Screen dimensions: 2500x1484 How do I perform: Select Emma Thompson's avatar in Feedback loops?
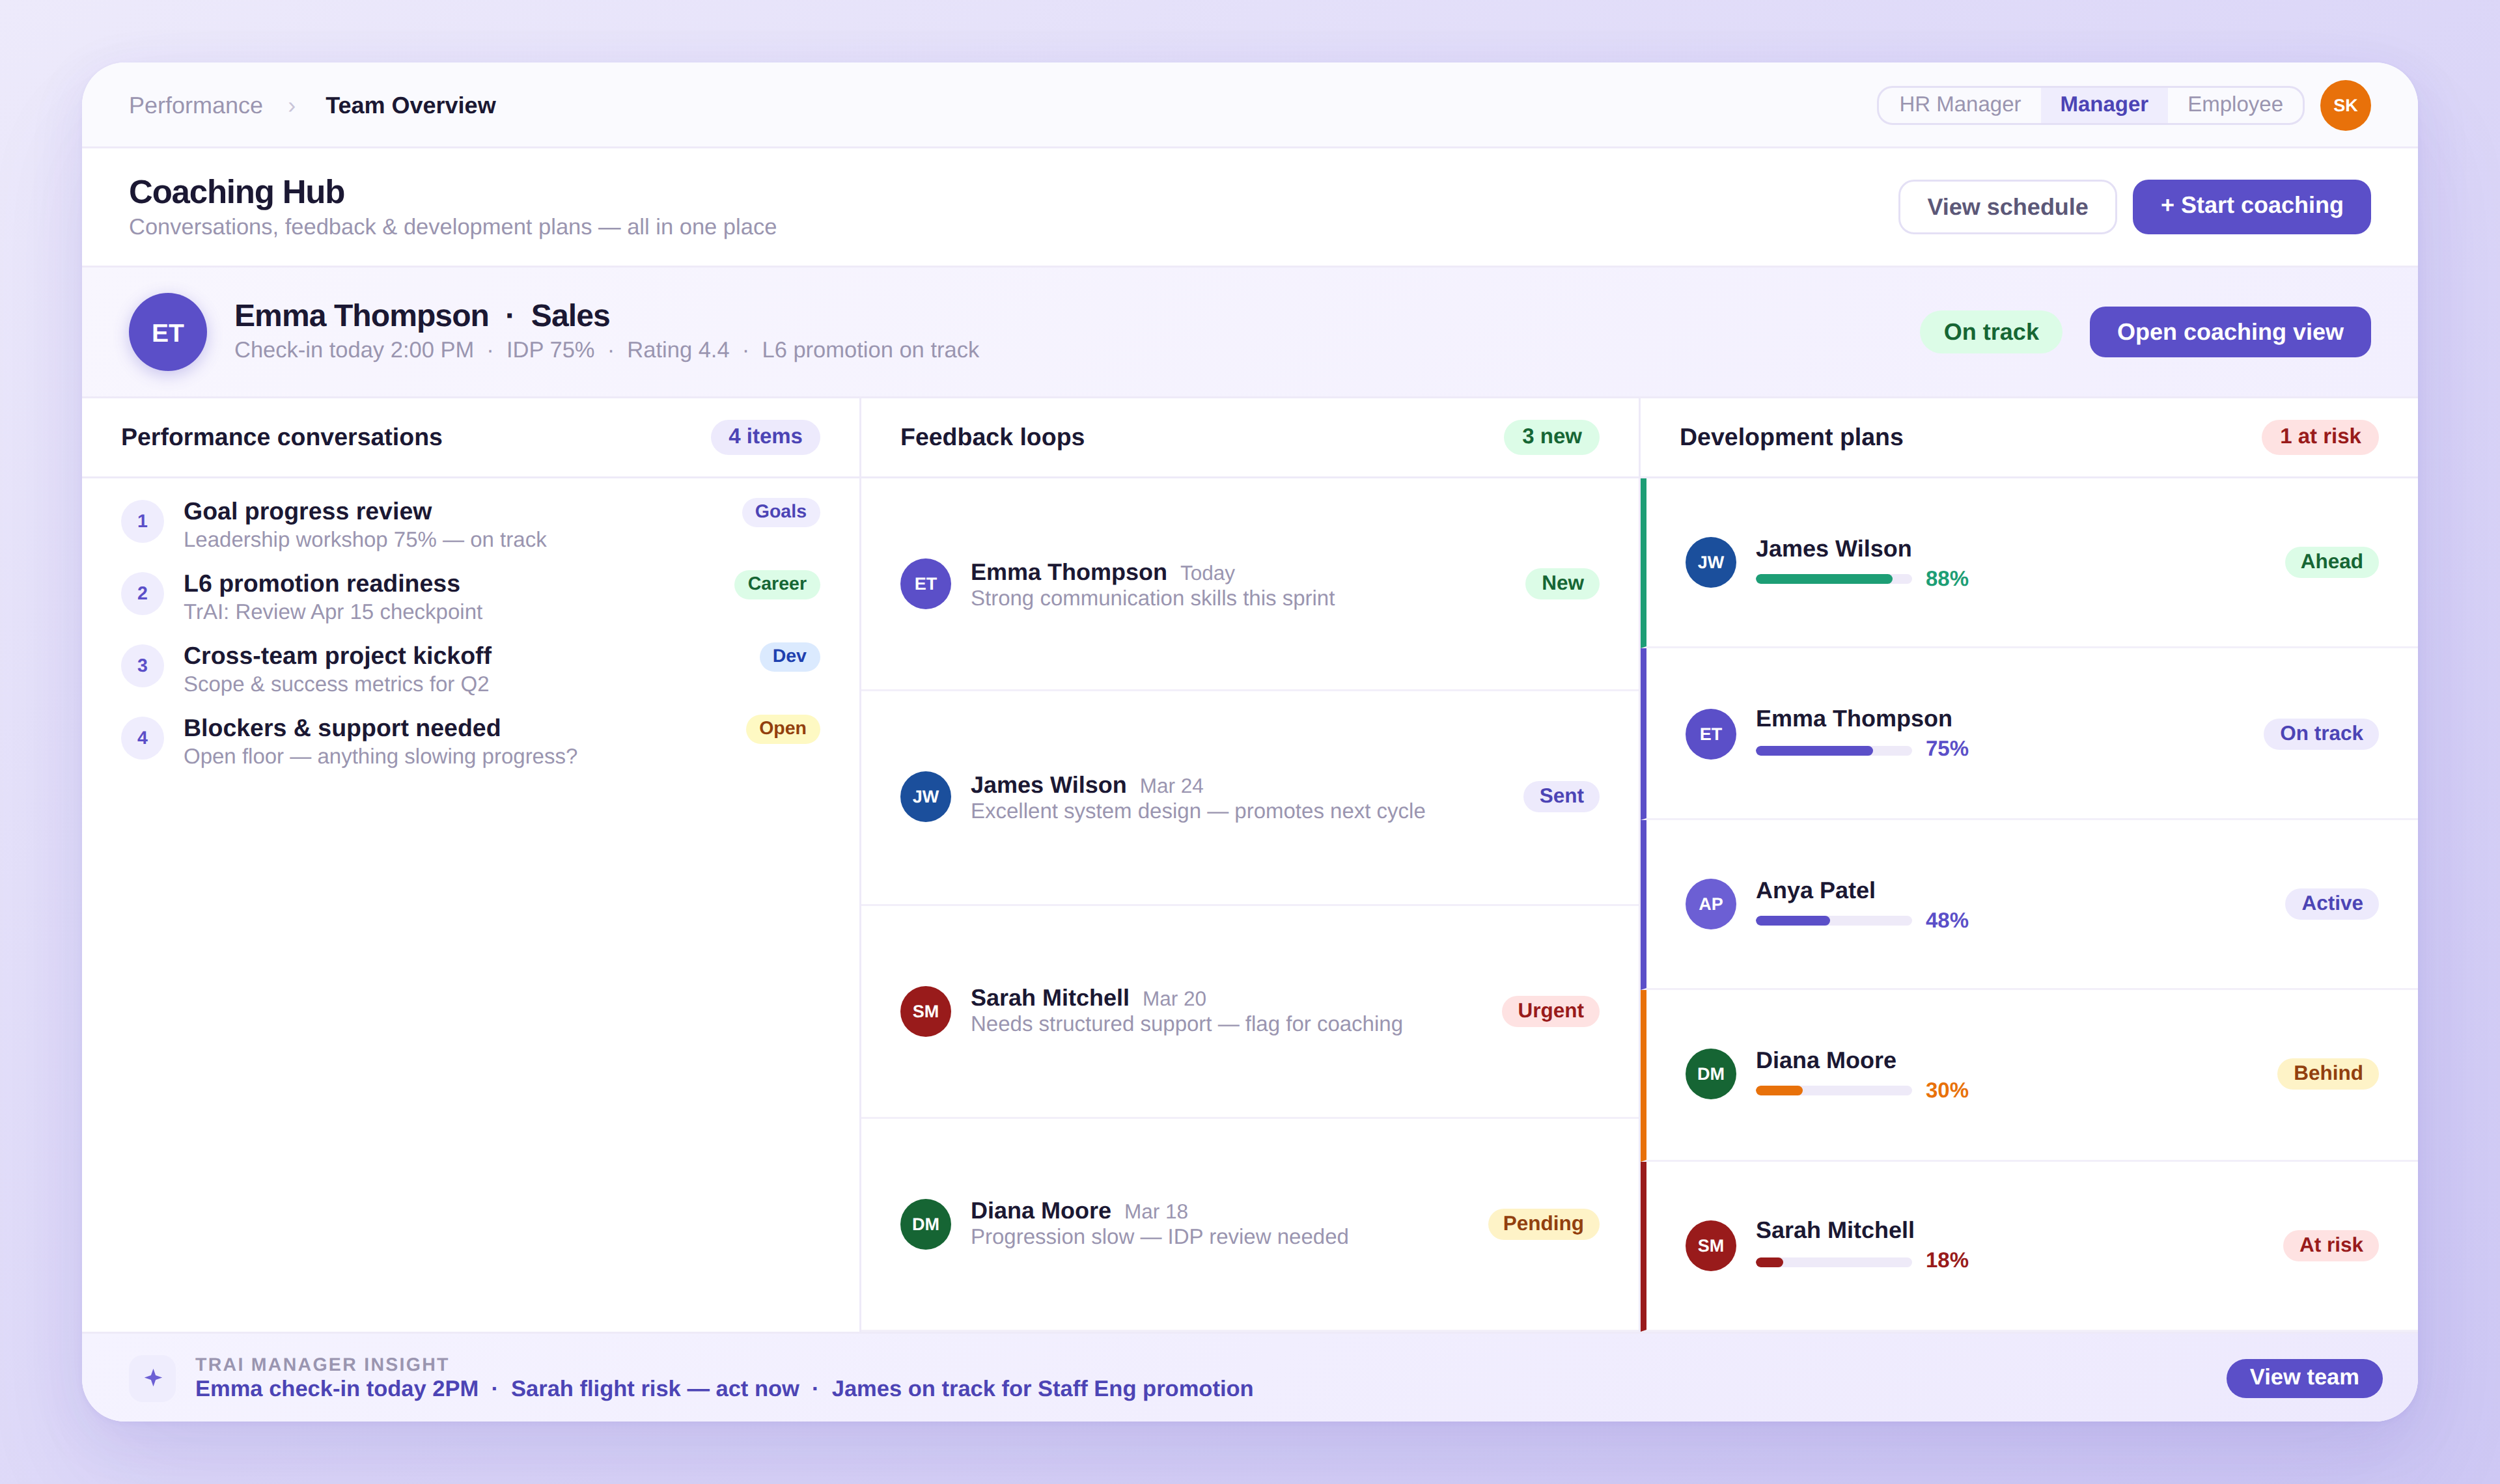925,583
